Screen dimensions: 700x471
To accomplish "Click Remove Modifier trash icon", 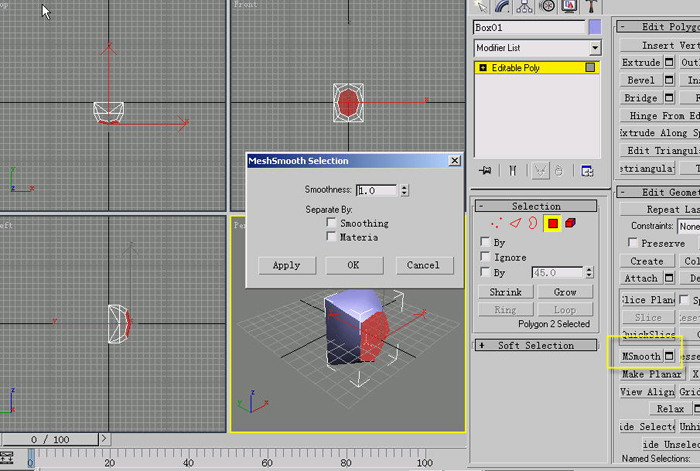I will [559, 171].
